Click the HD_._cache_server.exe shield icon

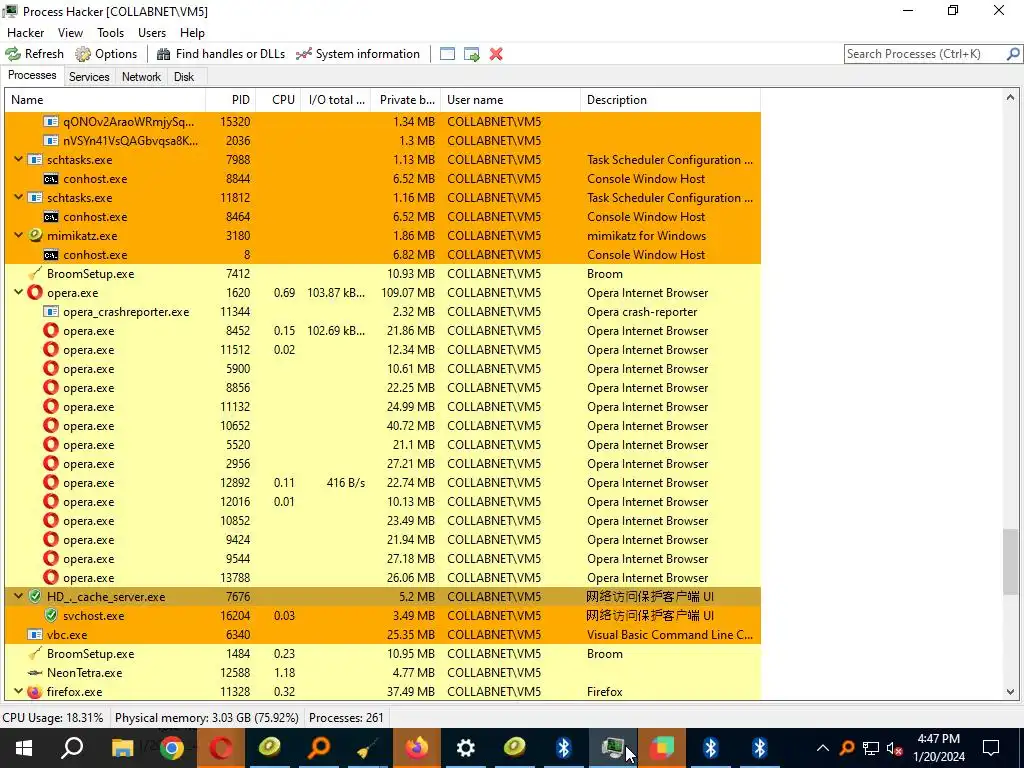(35, 596)
